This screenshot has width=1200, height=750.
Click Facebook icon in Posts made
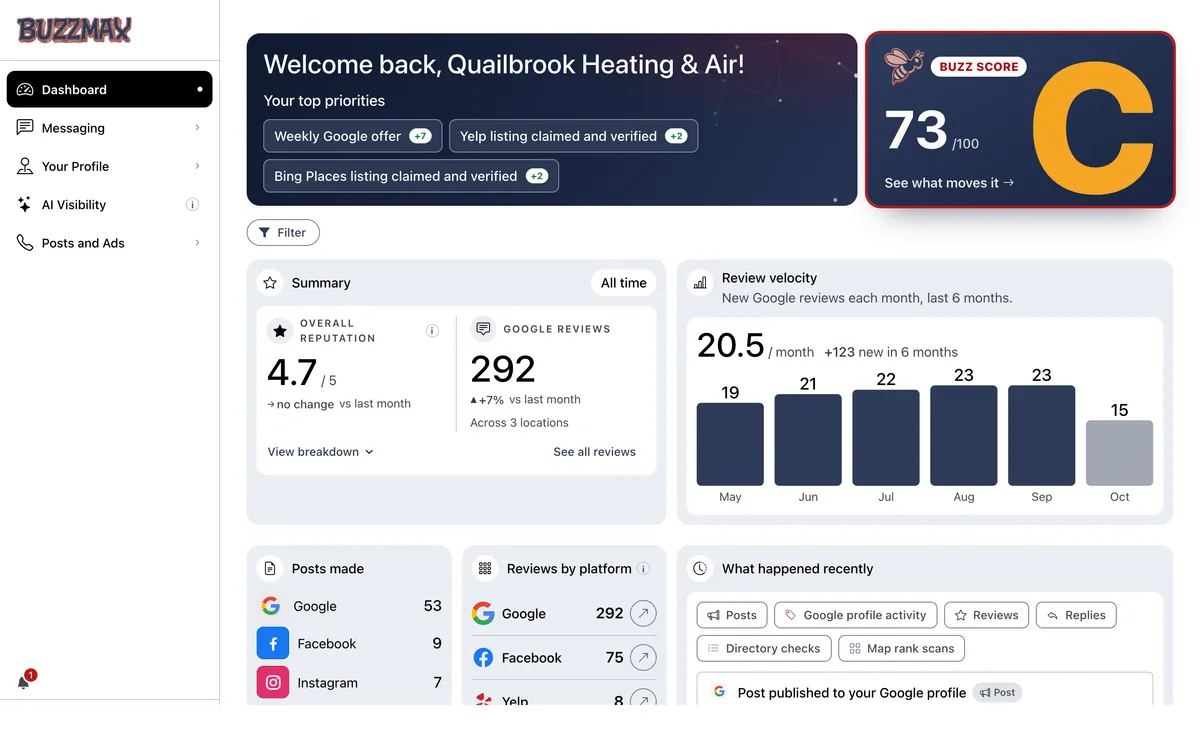pos(273,644)
